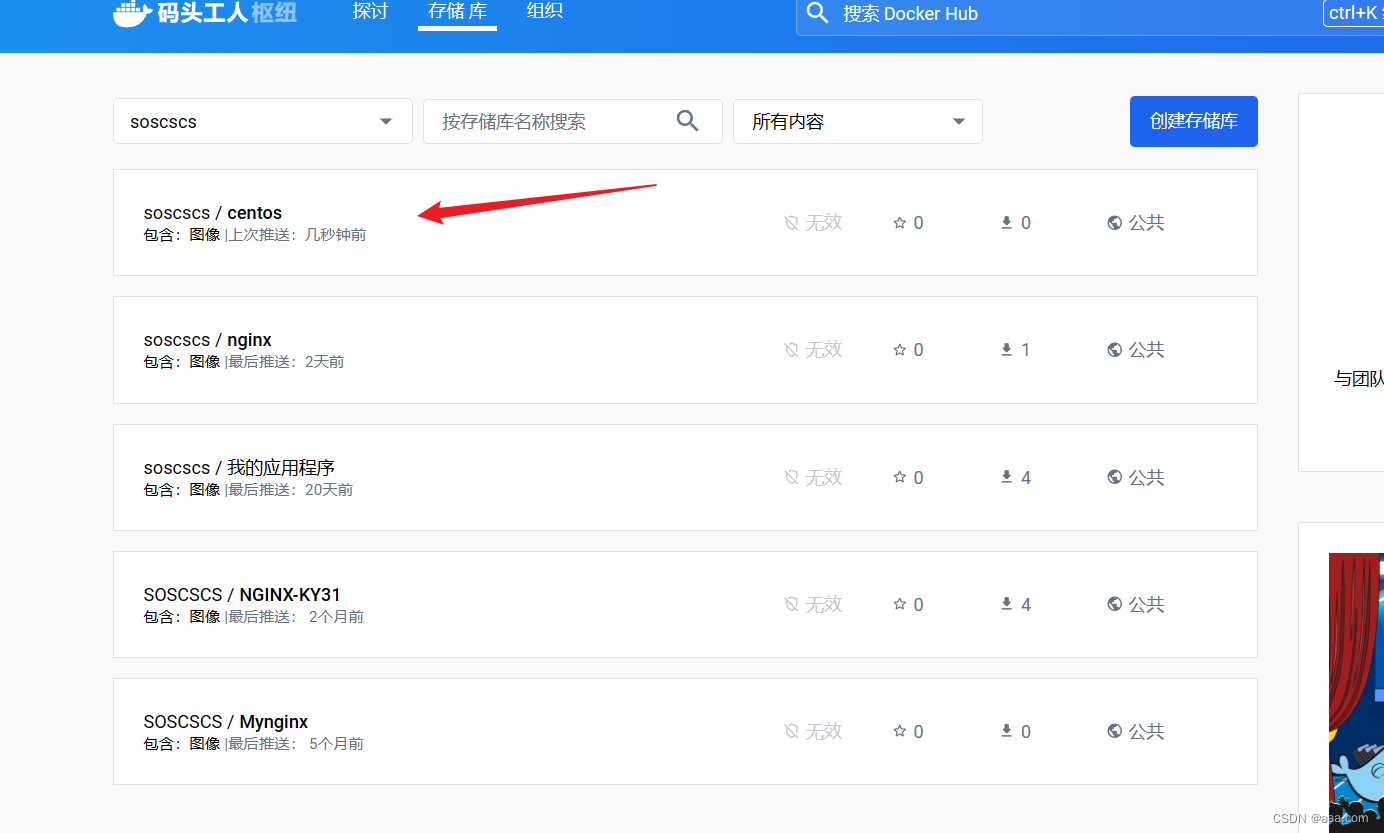Click the cartoon whale promo image
Image resolution: width=1384 pixels, height=833 pixels.
tap(1357, 692)
